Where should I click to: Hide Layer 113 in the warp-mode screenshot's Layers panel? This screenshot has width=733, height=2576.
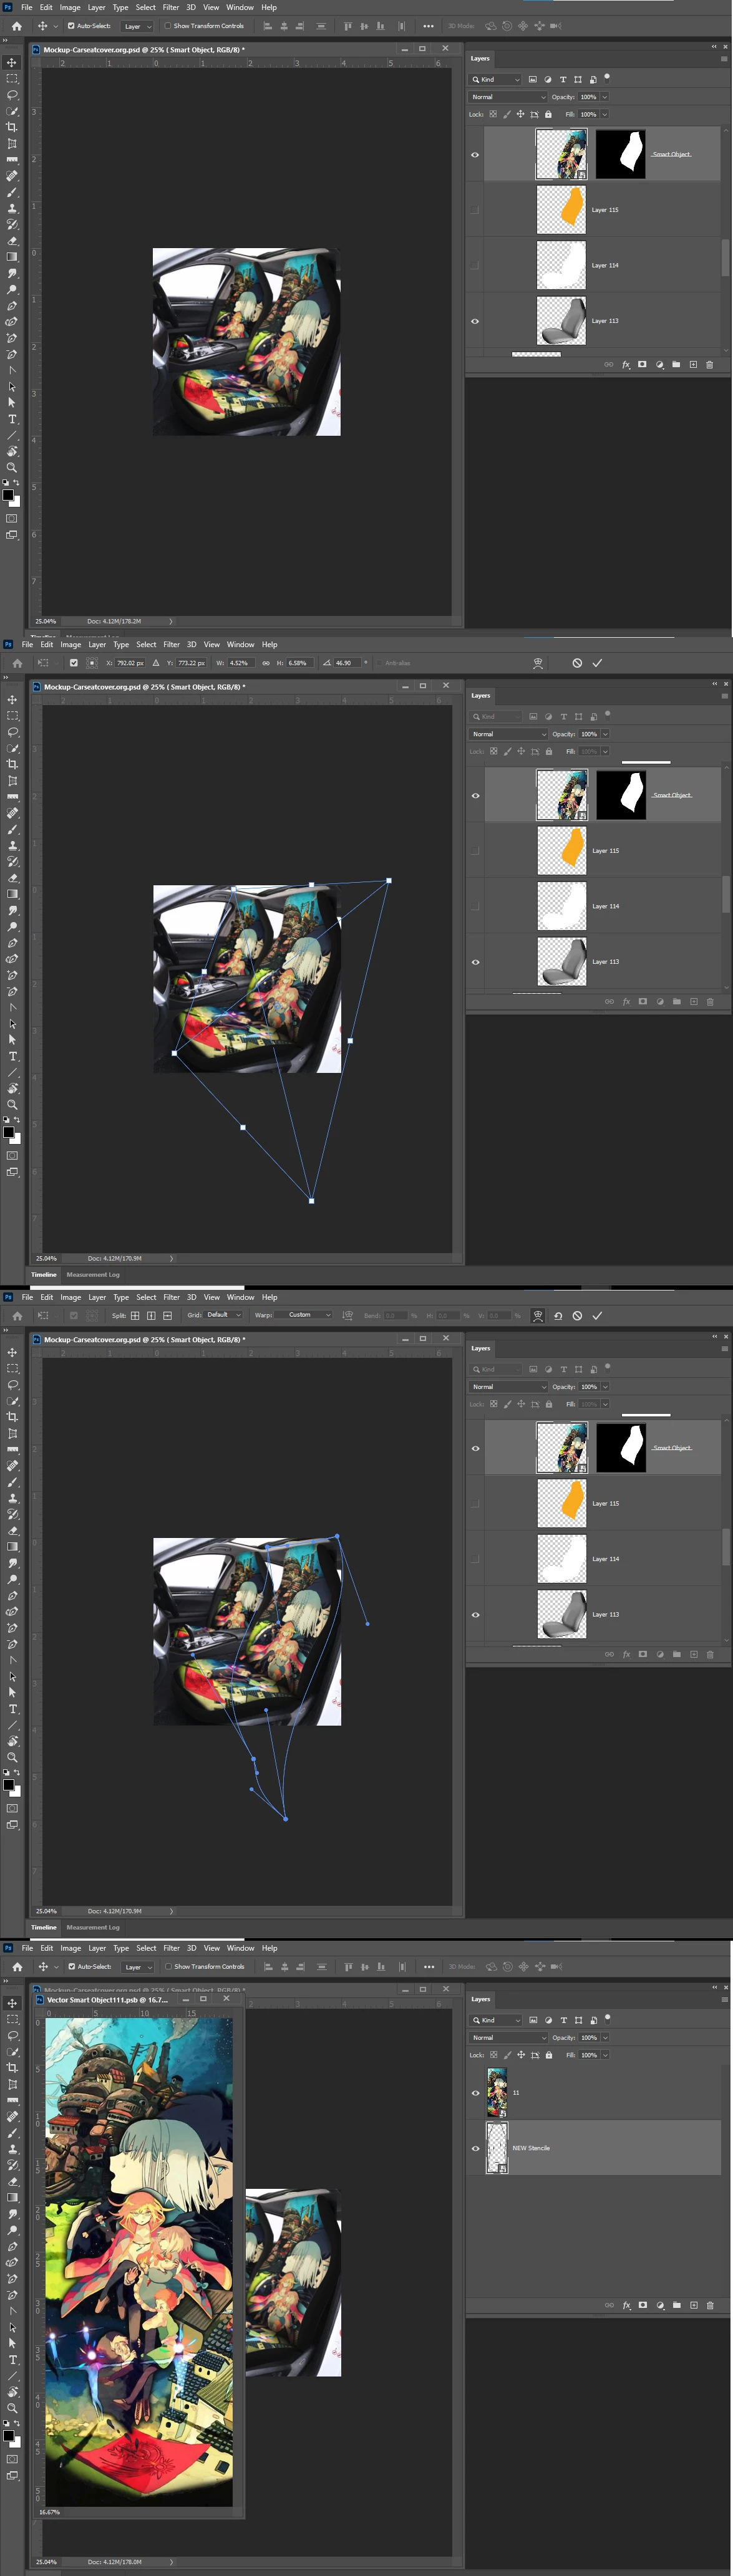coord(475,1614)
